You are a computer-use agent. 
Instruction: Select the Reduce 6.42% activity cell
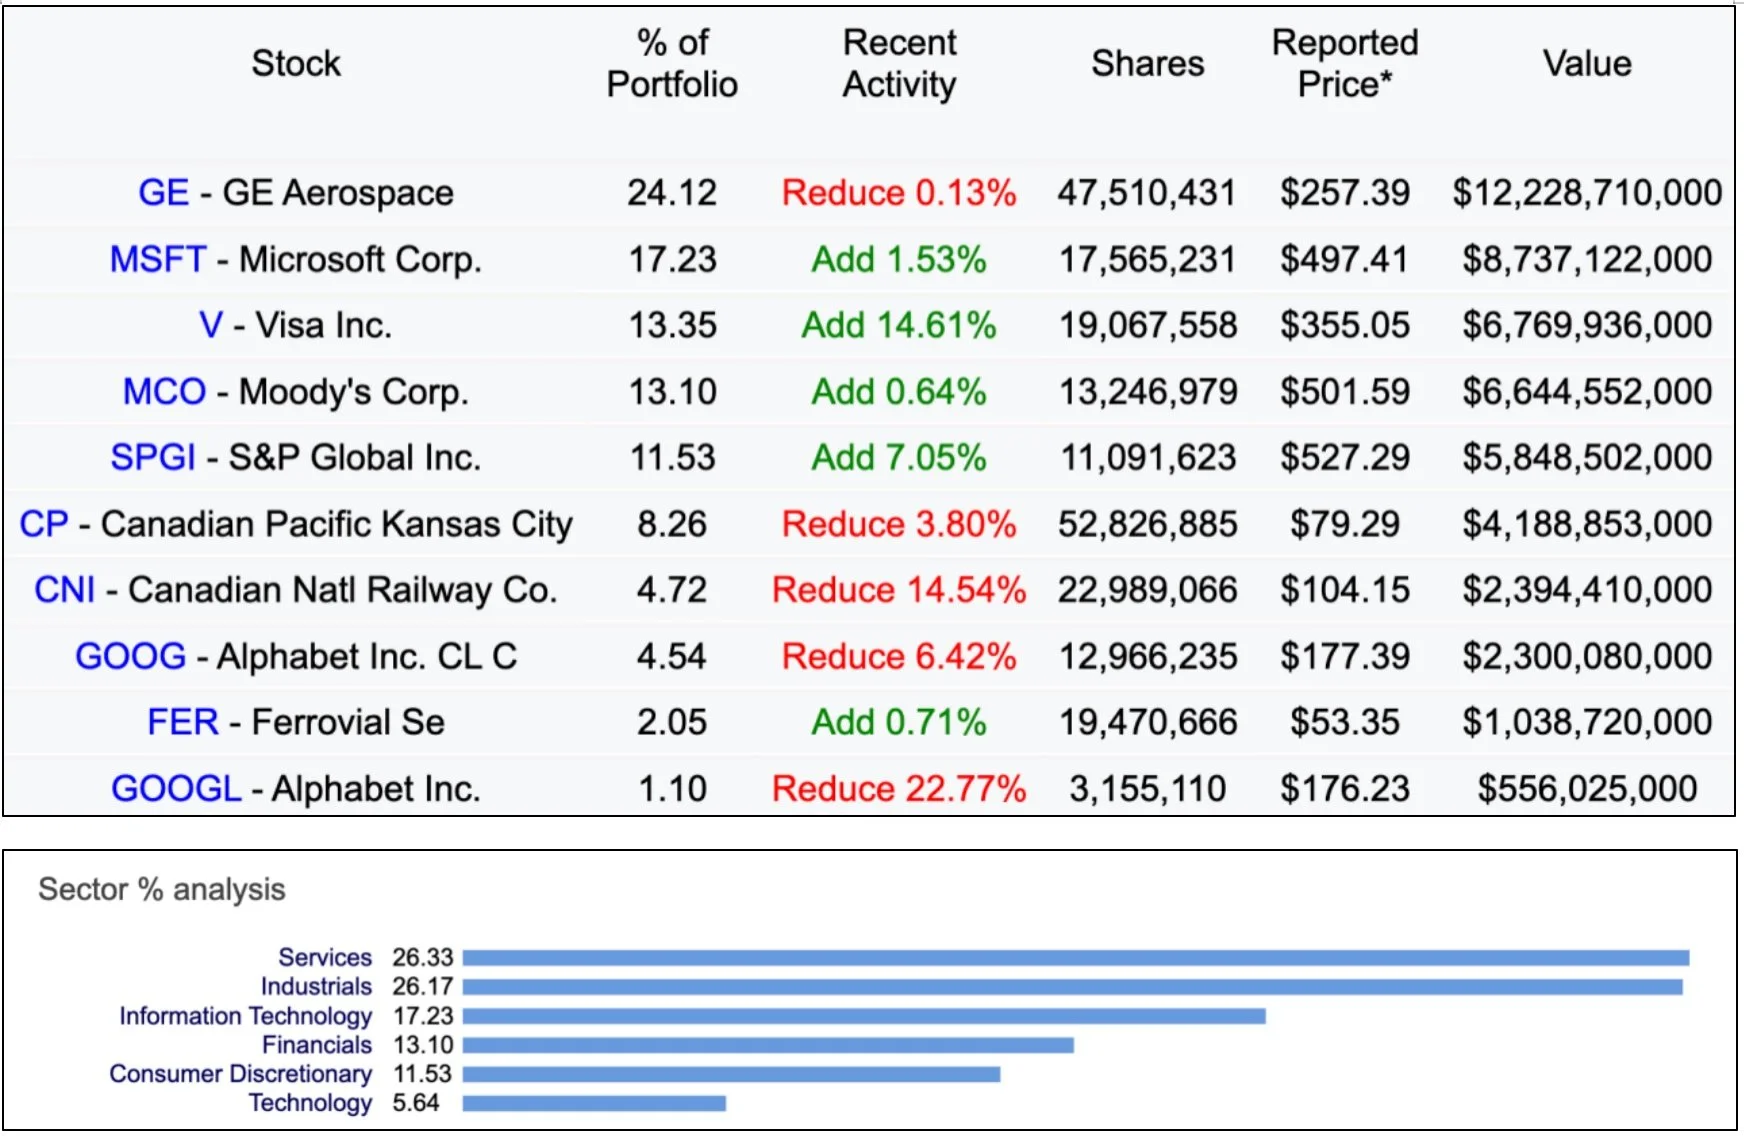899,656
